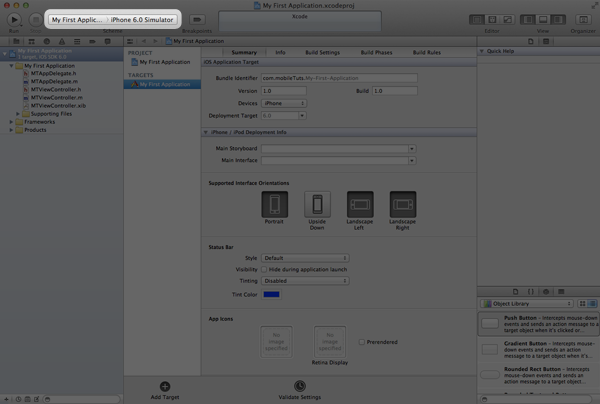600x404 pixels.
Task: Toggle Landscape Right orientation
Action: coord(403,204)
